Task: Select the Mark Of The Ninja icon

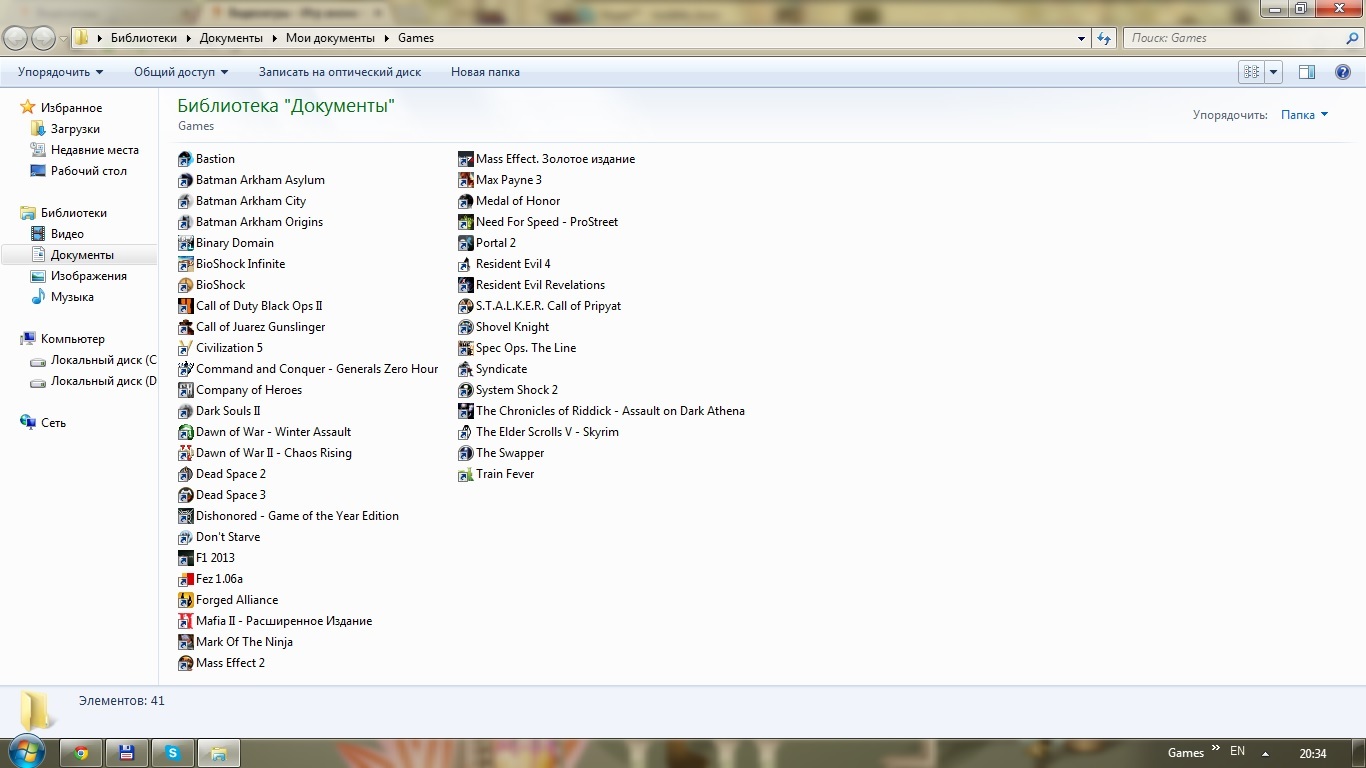Action: click(x=185, y=642)
